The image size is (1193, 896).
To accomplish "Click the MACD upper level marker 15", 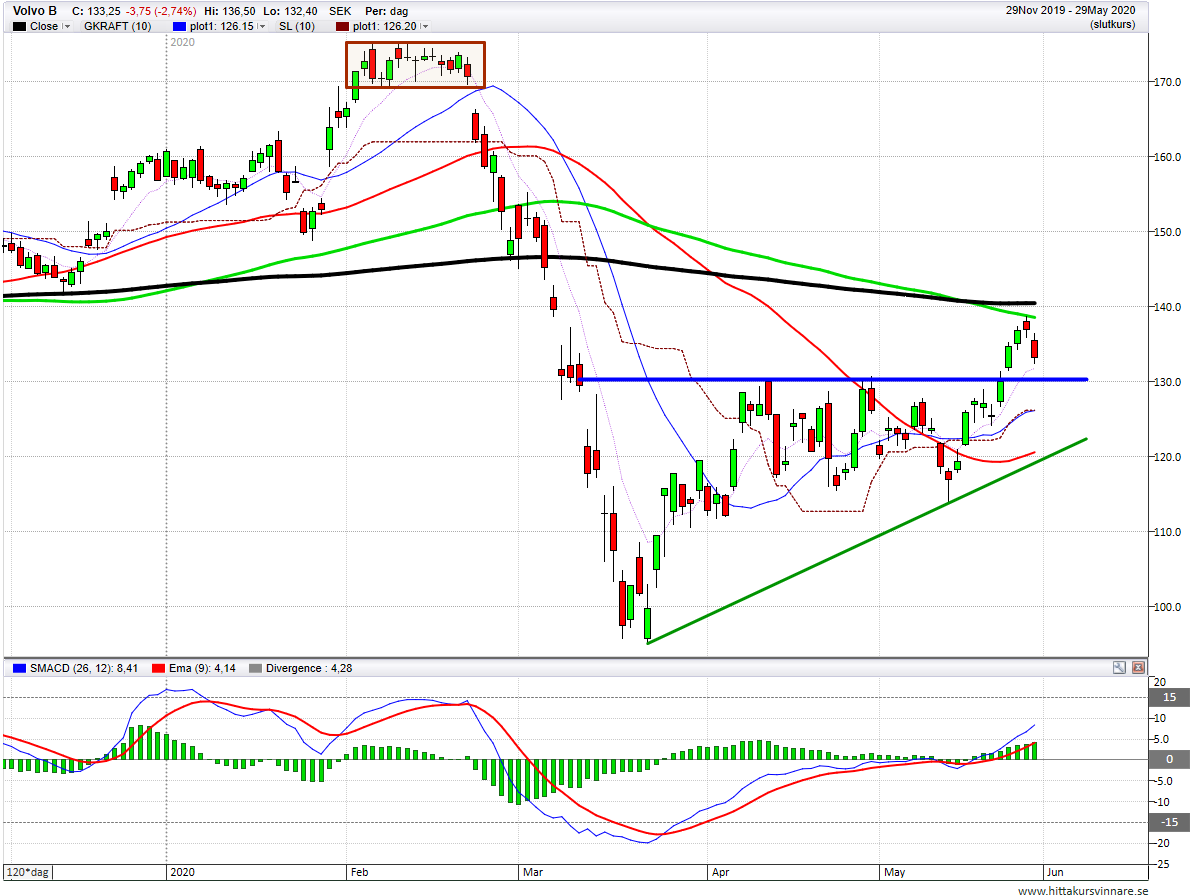I will click(x=1169, y=697).
